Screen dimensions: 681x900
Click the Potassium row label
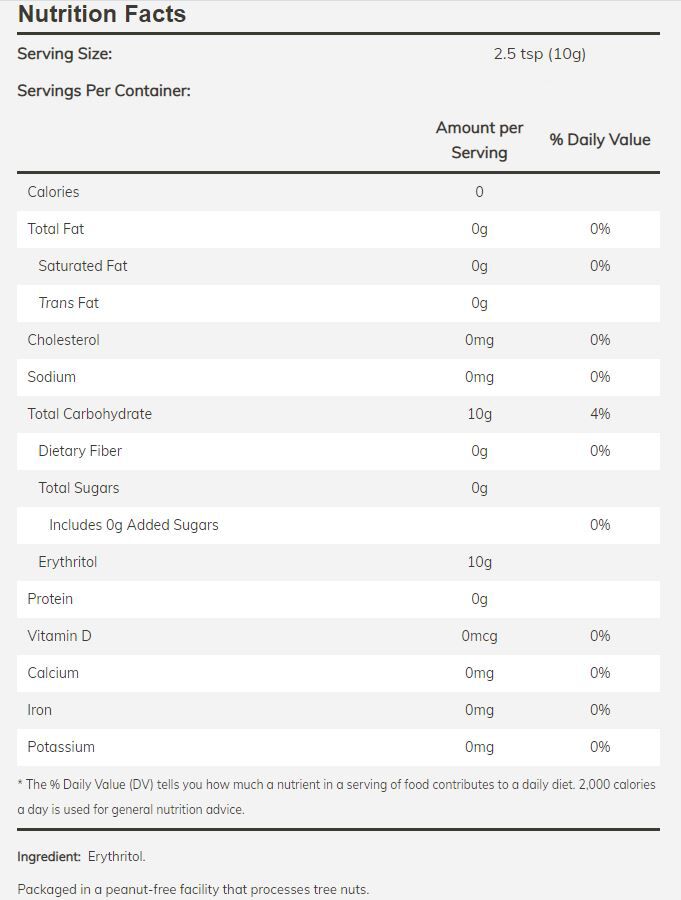[61, 747]
